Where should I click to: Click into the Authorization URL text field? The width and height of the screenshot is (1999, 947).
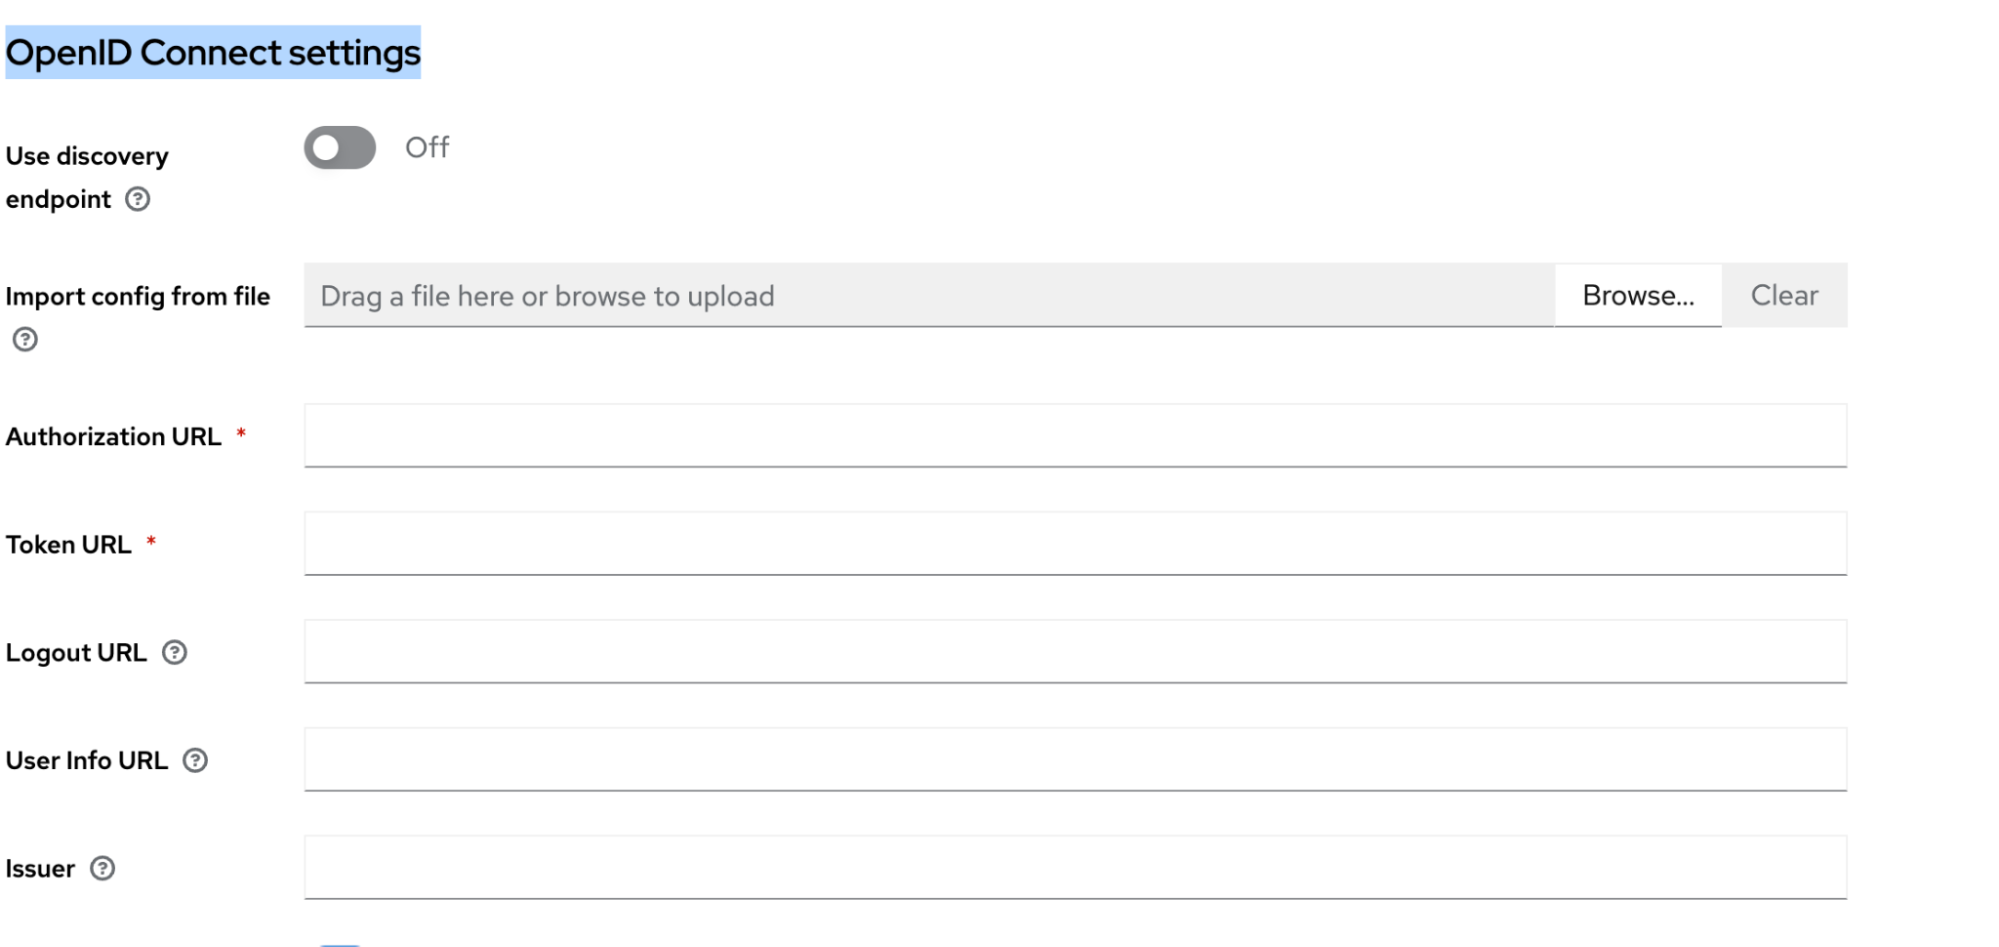point(1075,435)
